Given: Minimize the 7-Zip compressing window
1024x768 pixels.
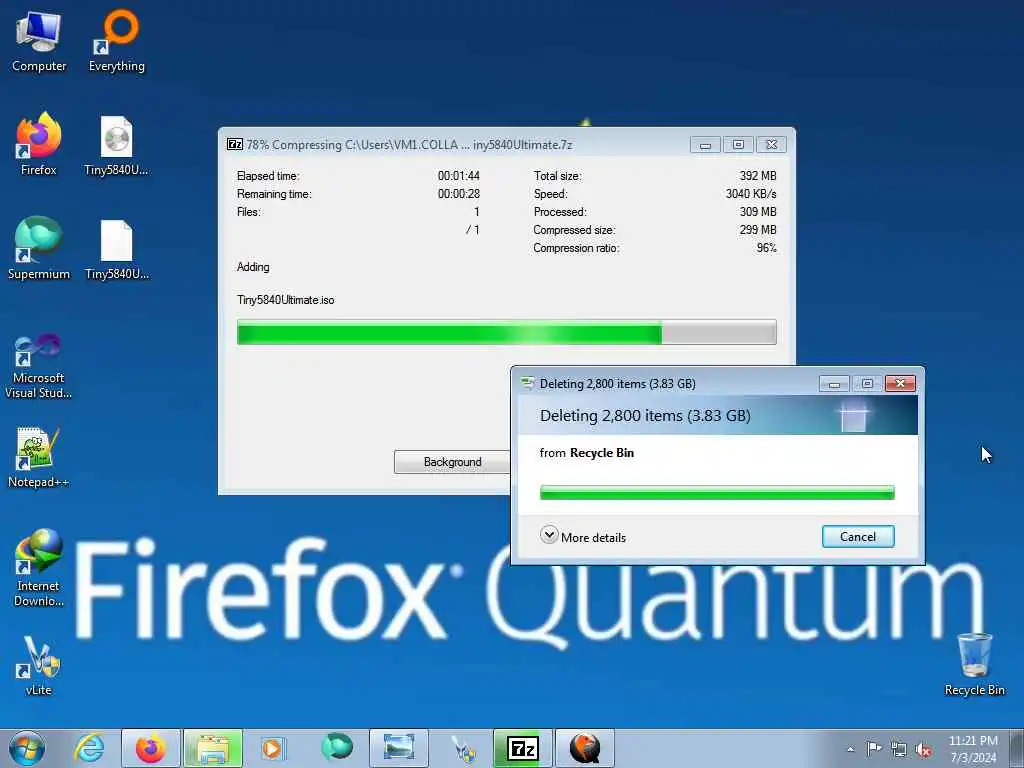Looking at the screenshot, I should pyautogui.click(x=705, y=144).
